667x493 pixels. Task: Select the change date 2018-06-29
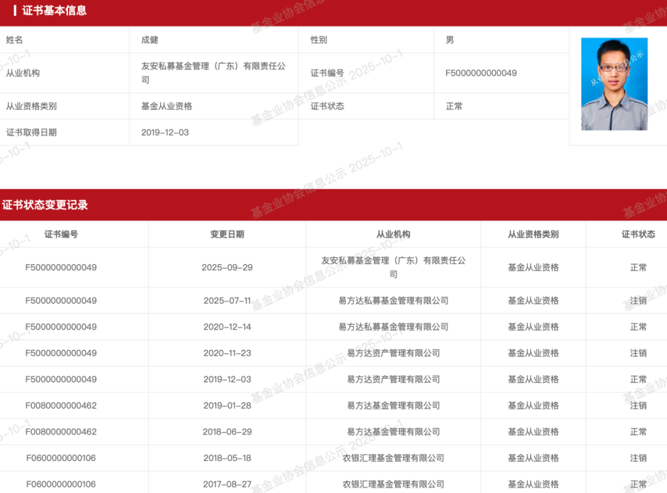[227, 431]
